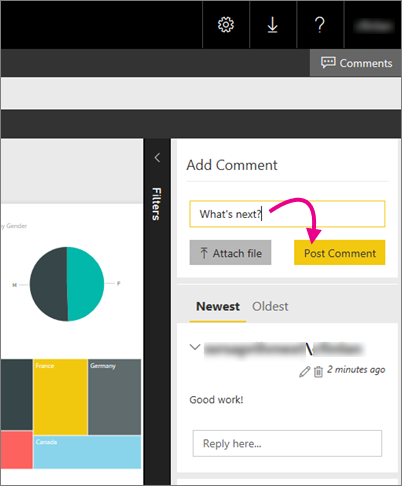
Task: Expand the Filters pane with left chevron
Action: 157,157
